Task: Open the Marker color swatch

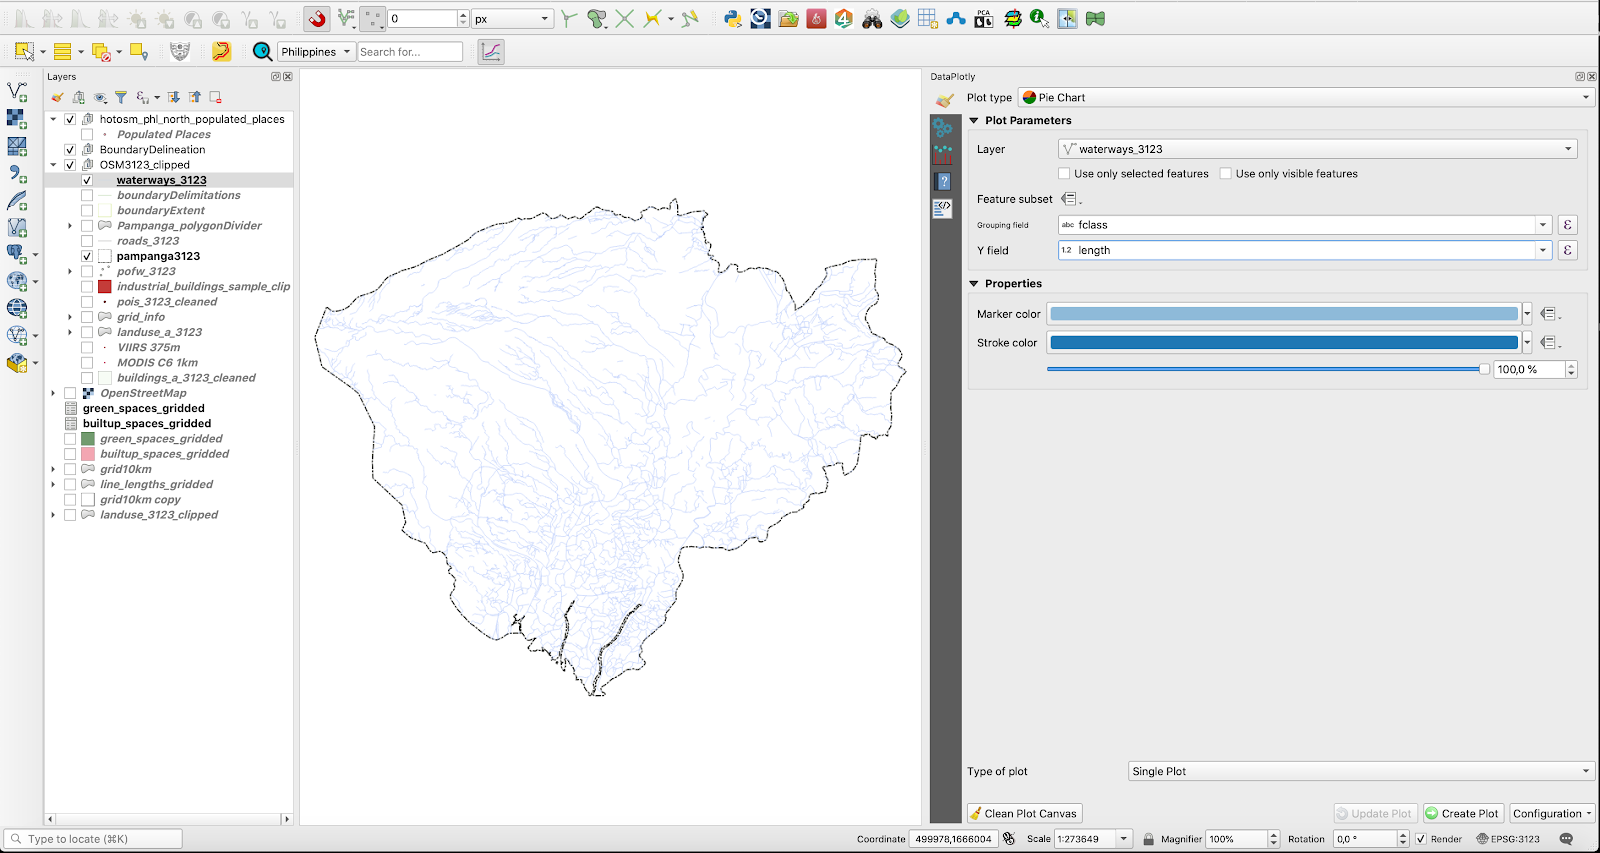Action: [1284, 314]
